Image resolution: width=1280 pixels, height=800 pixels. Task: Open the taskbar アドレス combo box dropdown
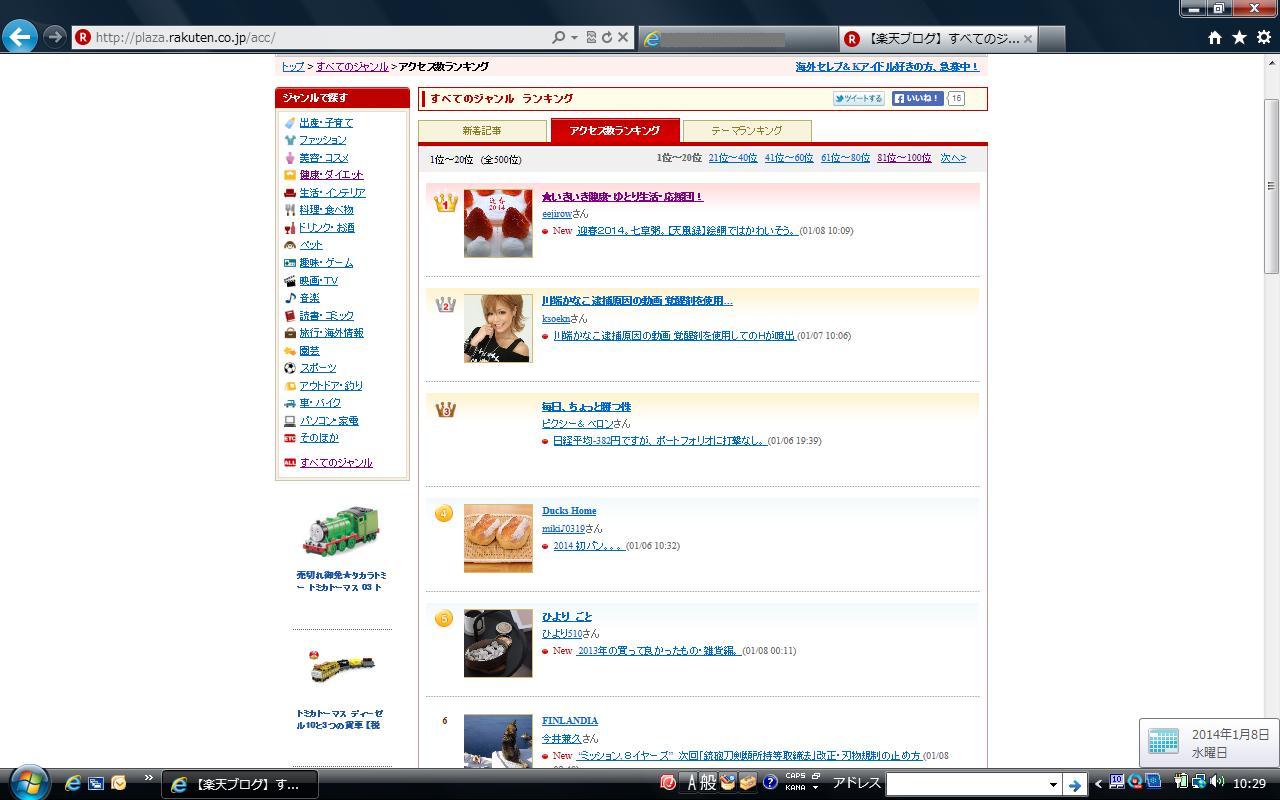(x=1052, y=784)
